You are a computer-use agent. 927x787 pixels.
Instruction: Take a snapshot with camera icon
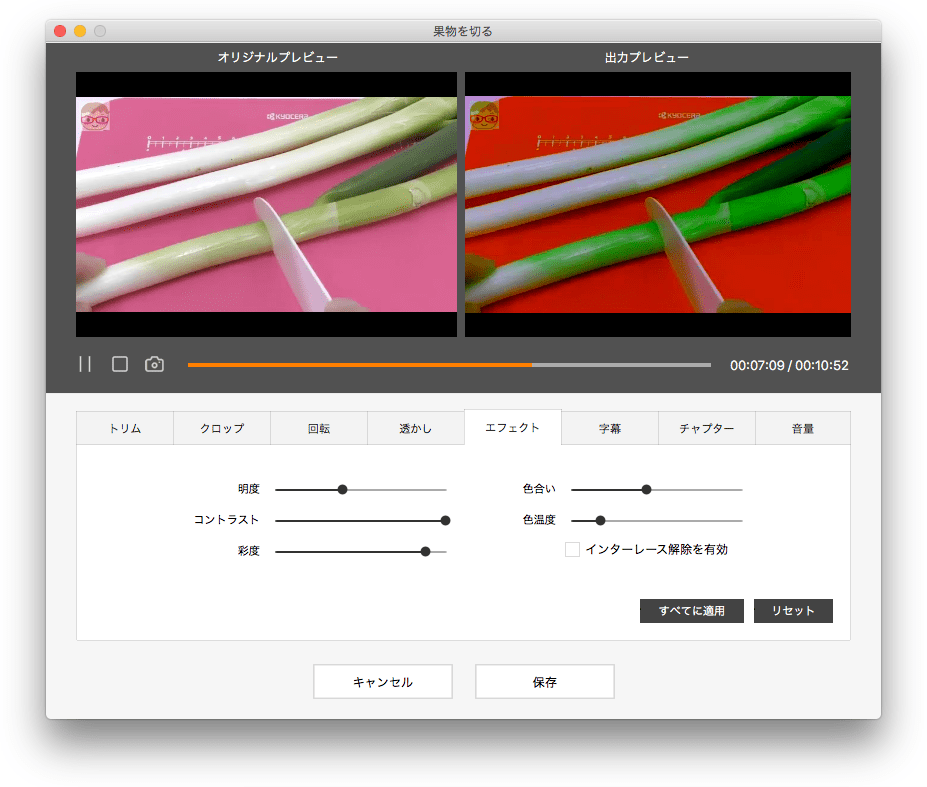pos(154,365)
